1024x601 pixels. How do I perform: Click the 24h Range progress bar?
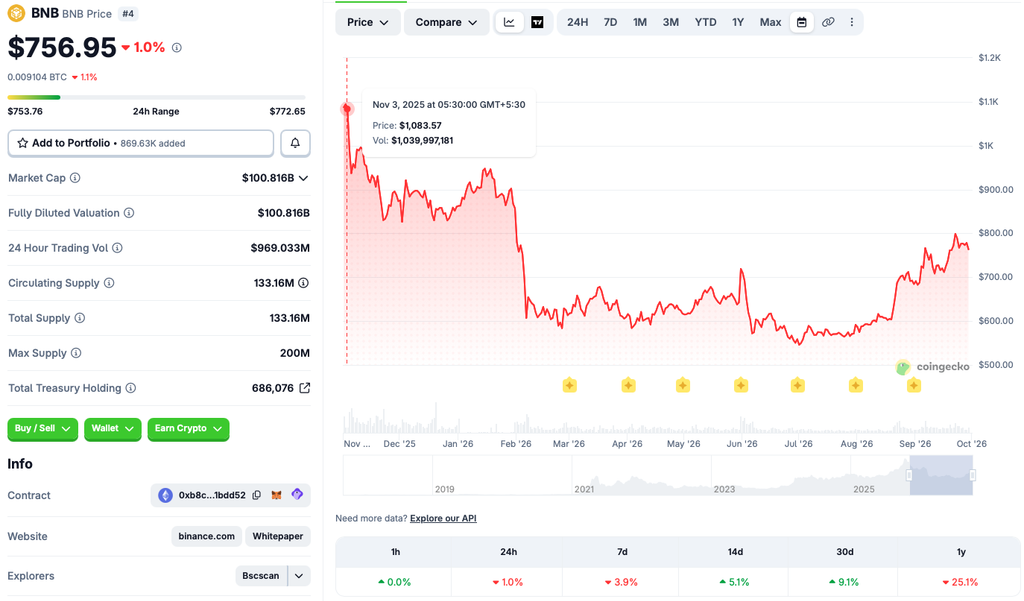click(x=157, y=97)
